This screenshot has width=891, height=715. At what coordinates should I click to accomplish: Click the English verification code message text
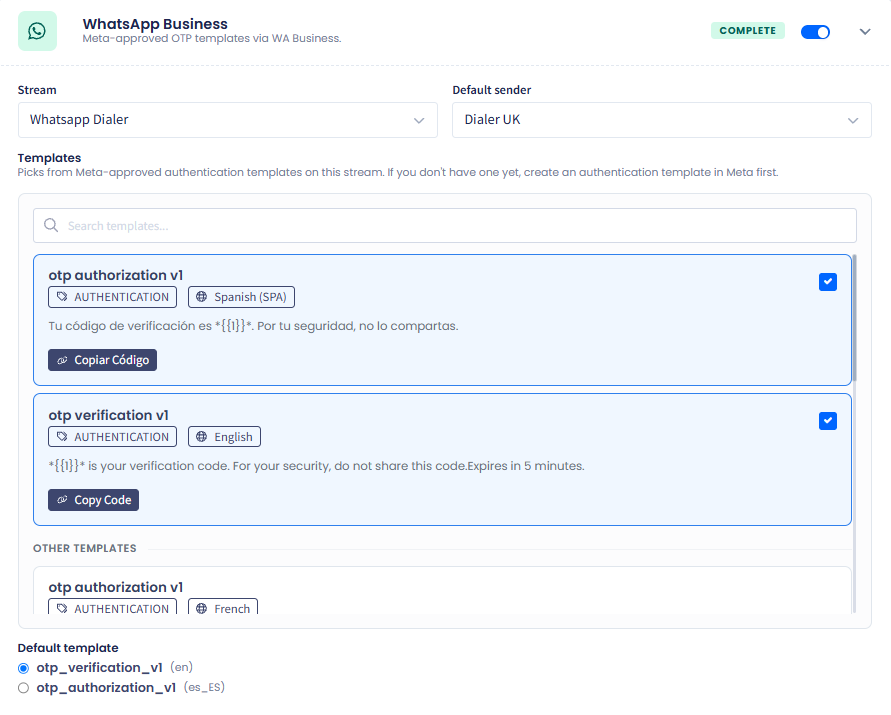pyautogui.click(x=317, y=465)
